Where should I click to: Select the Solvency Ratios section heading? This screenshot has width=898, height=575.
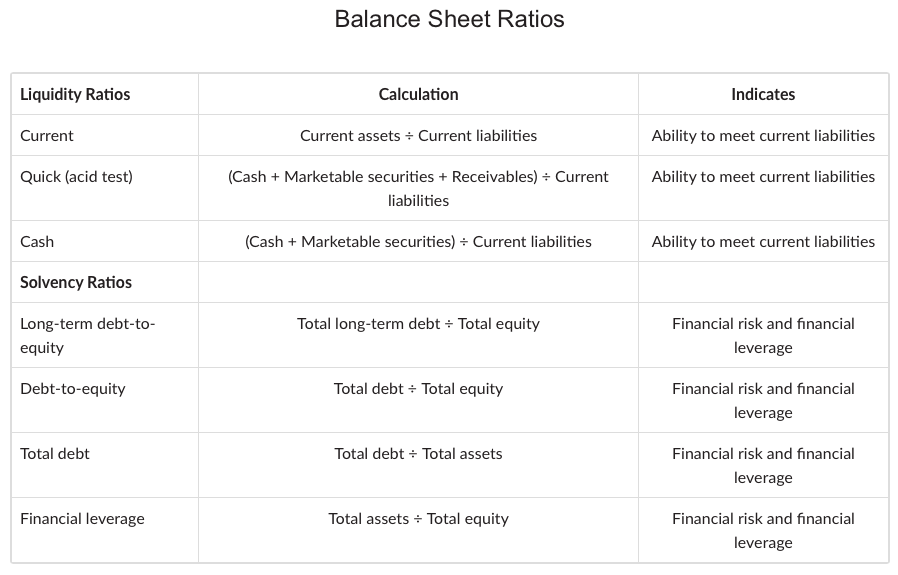coord(76,282)
